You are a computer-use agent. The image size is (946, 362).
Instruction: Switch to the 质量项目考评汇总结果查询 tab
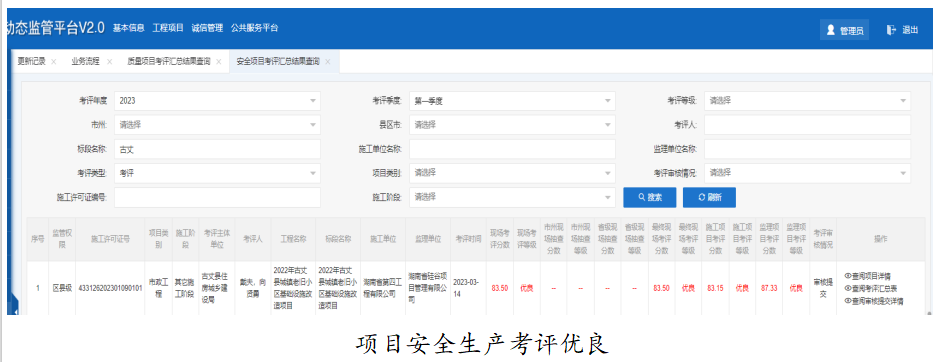[168, 62]
